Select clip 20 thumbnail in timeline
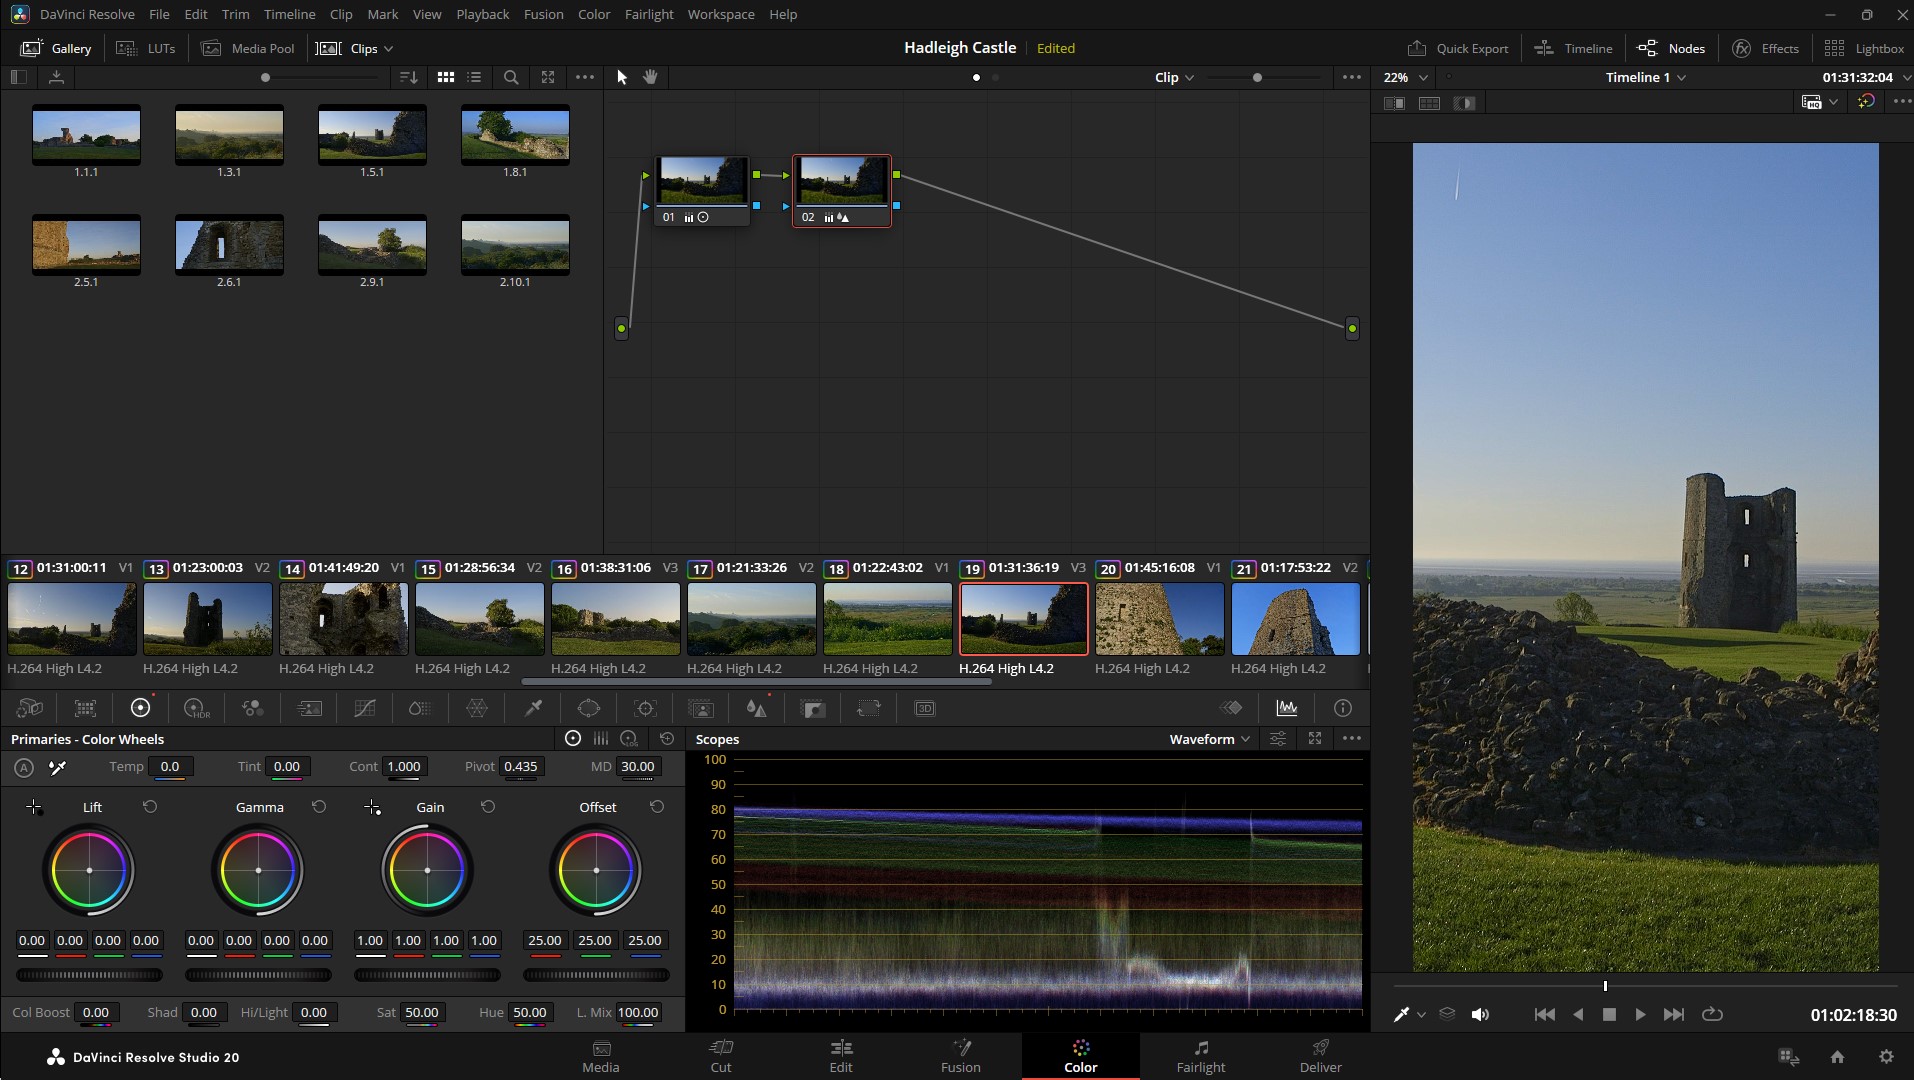 point(1159,619)
